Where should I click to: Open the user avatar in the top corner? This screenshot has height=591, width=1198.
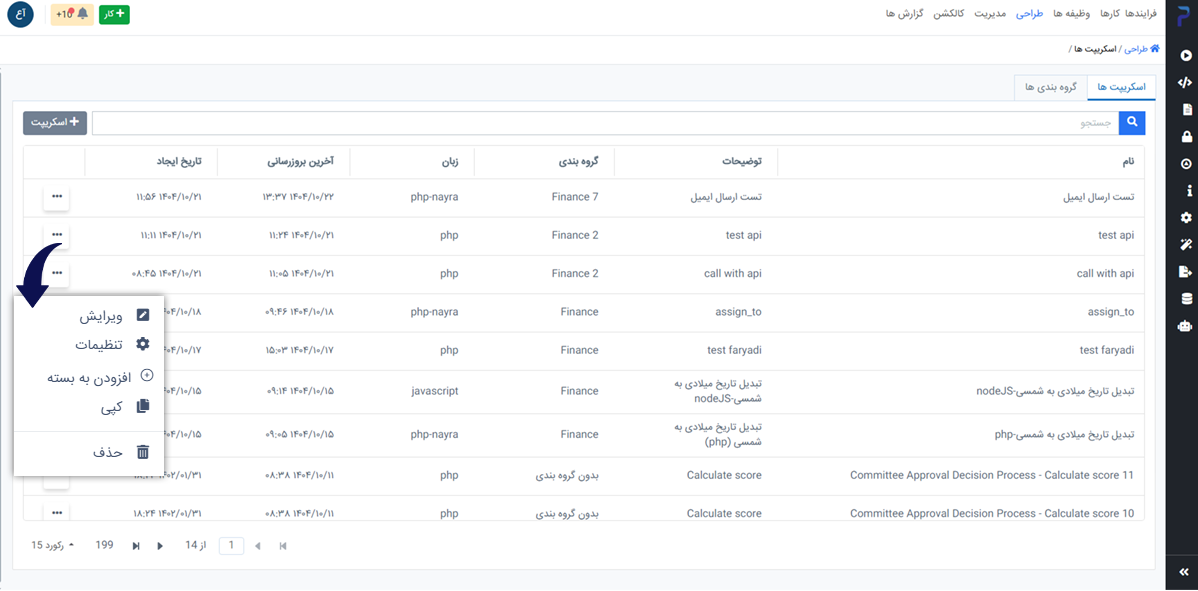pyautogui.click(x=20, y=14)
